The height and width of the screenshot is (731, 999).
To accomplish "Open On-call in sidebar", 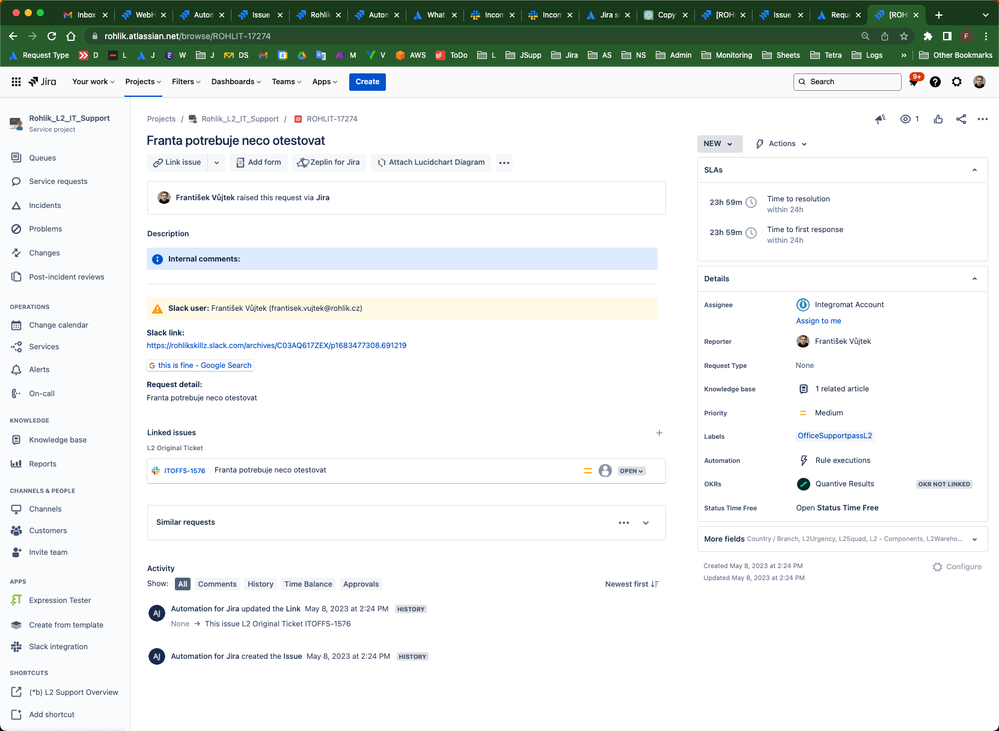I will point(41,393).
